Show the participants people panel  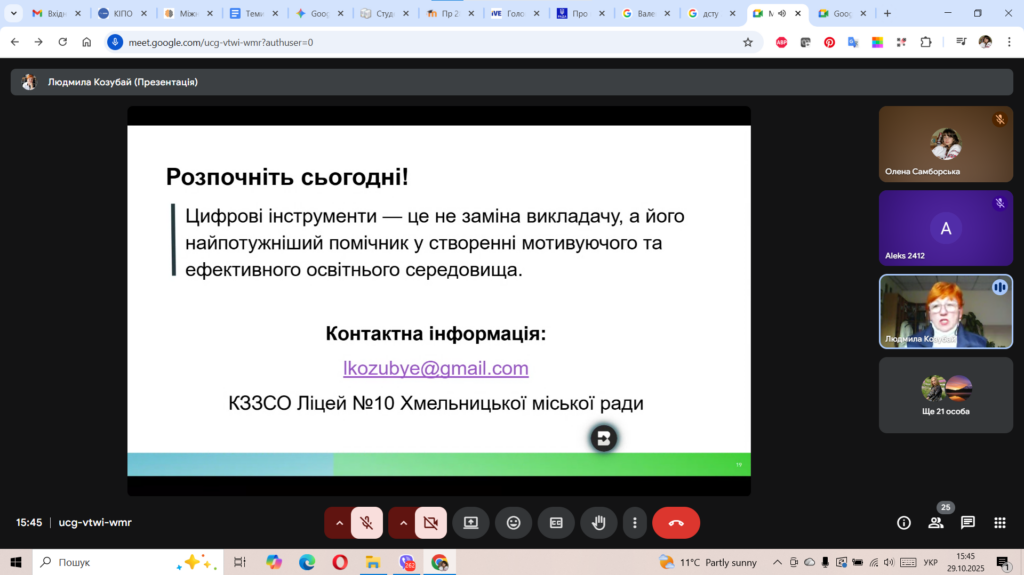coord(936,522)
